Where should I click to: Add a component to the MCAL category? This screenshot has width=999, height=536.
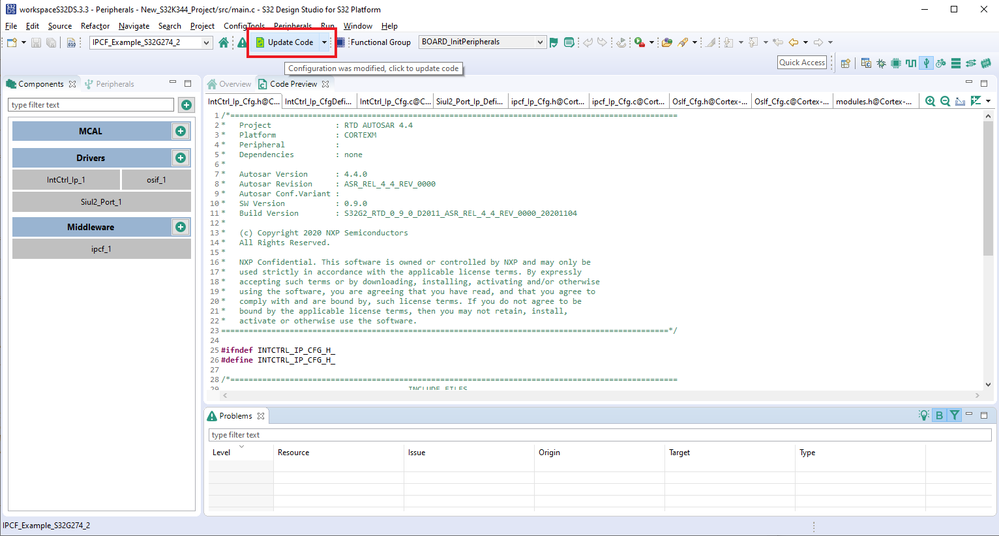click(180, 131)
